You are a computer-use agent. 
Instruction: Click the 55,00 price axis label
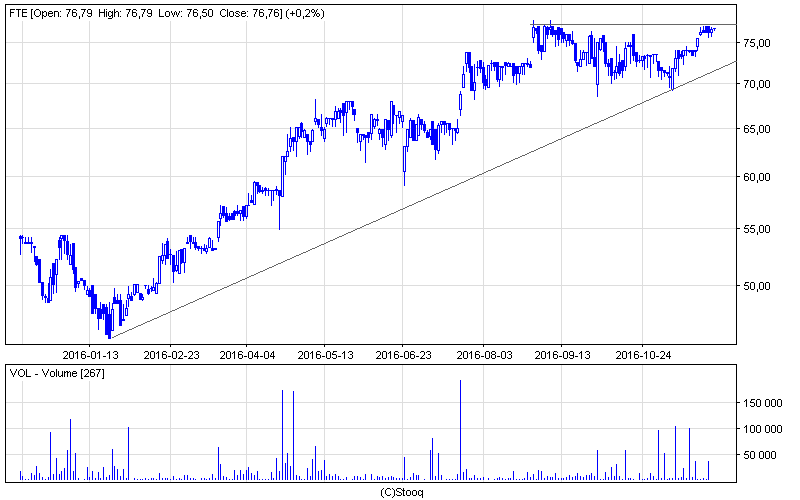(x=757, y=230)
